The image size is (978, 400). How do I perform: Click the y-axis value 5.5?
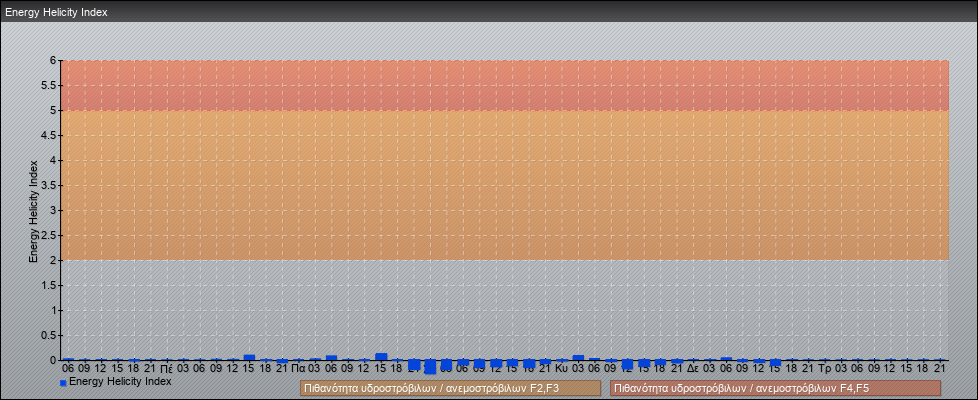point(49,85)
